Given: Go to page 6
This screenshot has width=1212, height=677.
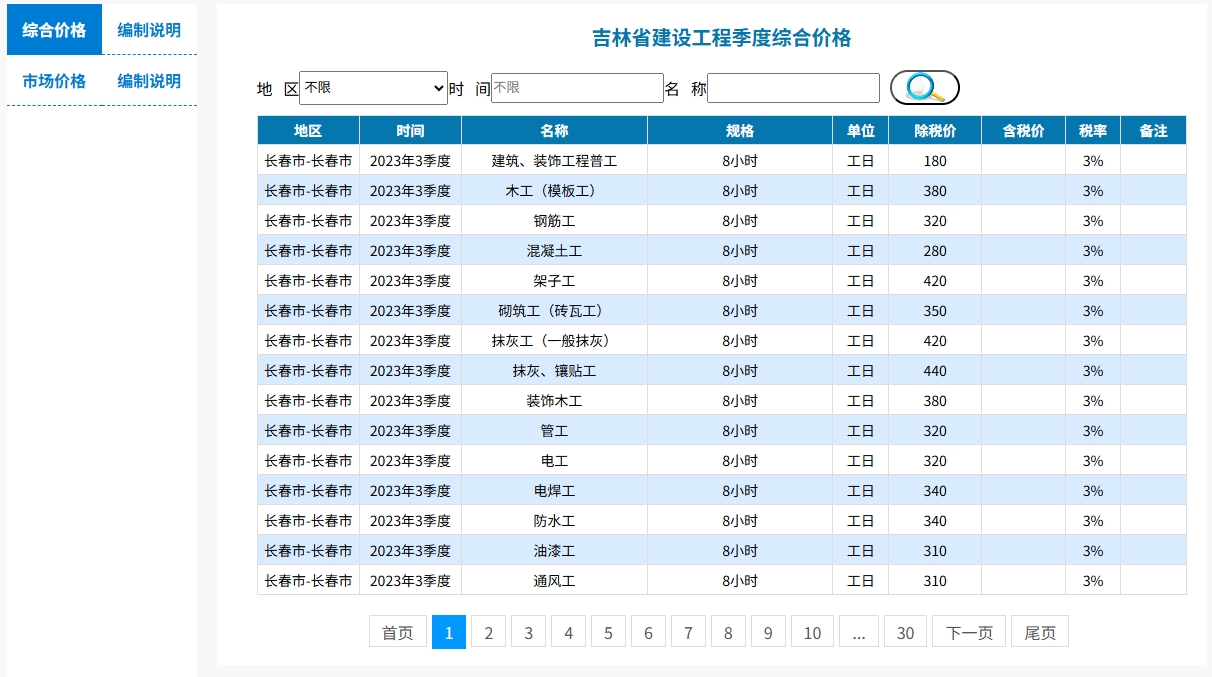Looking at the screenshot, I should [648, 632].
